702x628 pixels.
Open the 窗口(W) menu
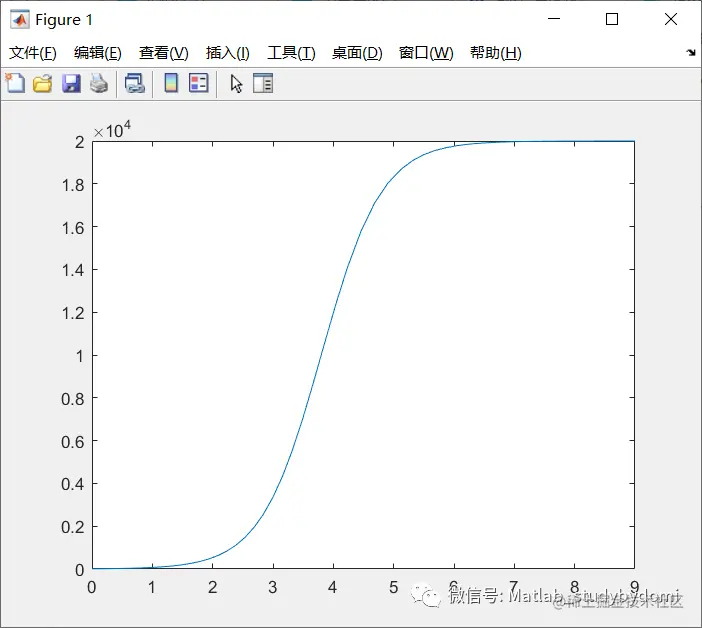pos(426,53)
